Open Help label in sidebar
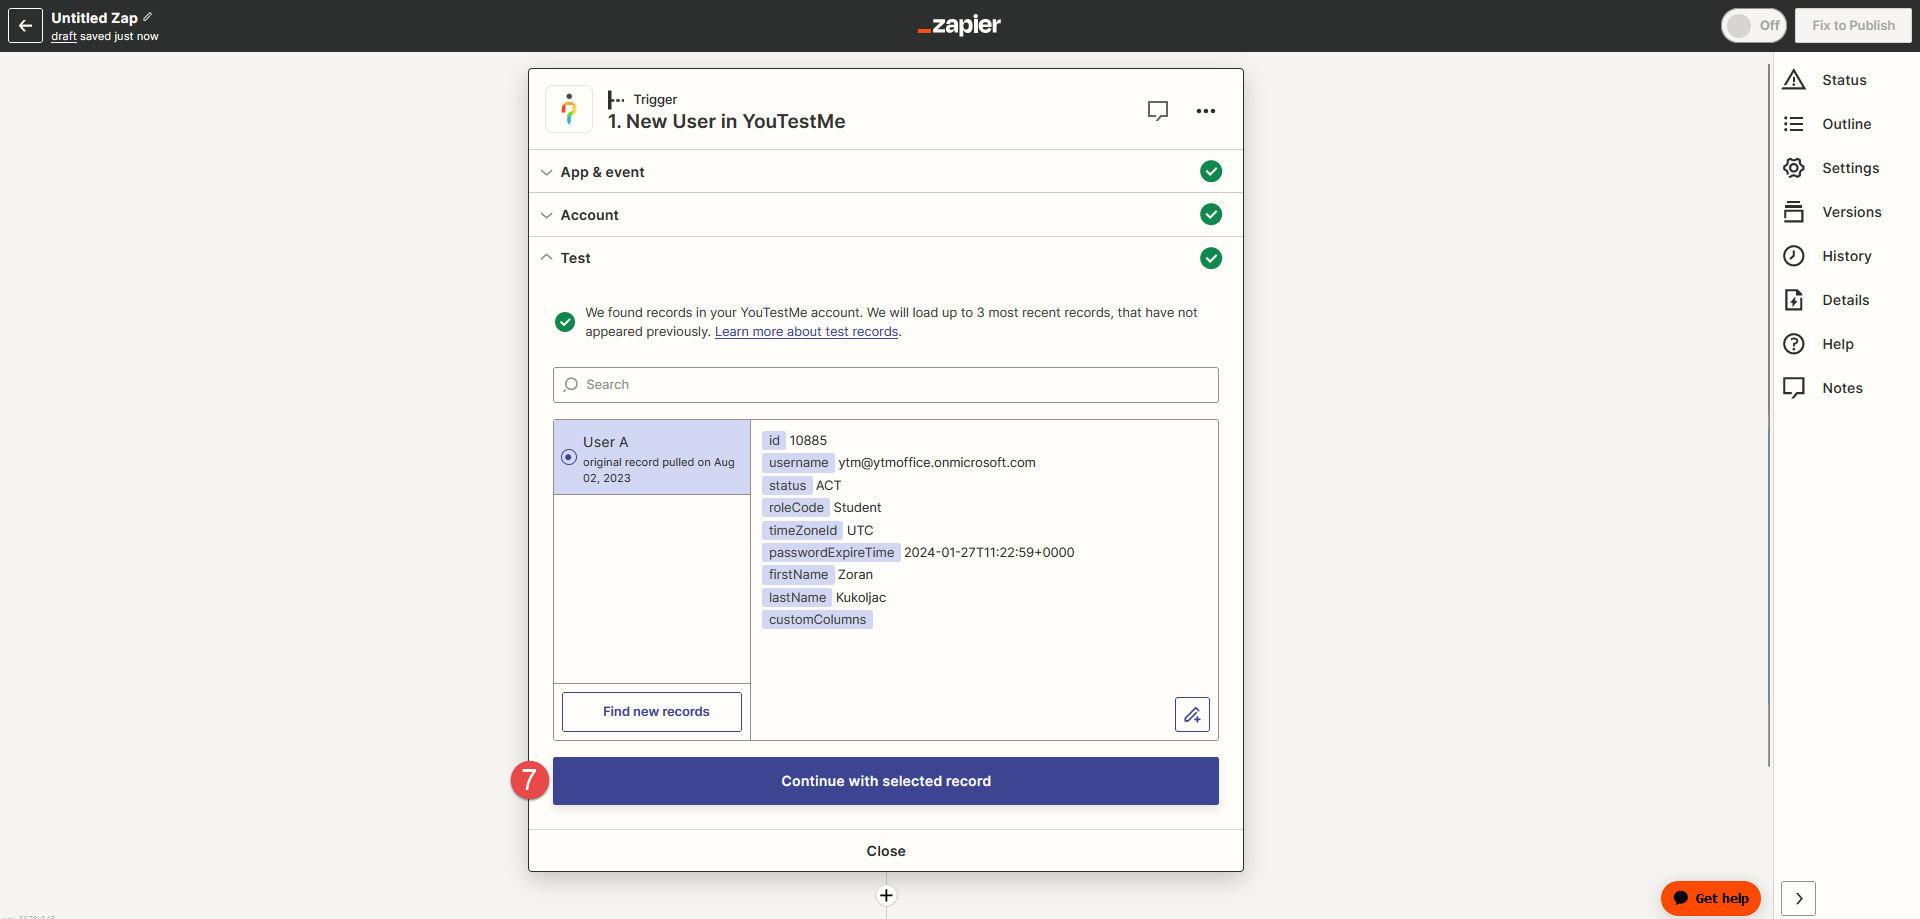The width and height of the screenshot is (1920, 919). point(1838,344)
